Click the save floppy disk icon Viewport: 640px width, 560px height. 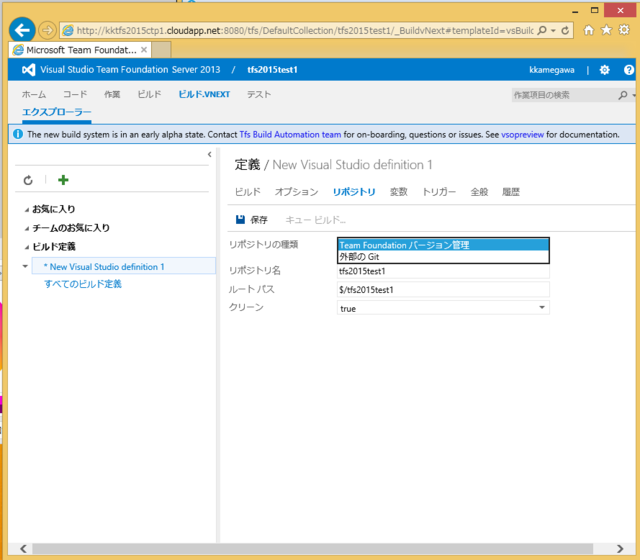(240, 220)
